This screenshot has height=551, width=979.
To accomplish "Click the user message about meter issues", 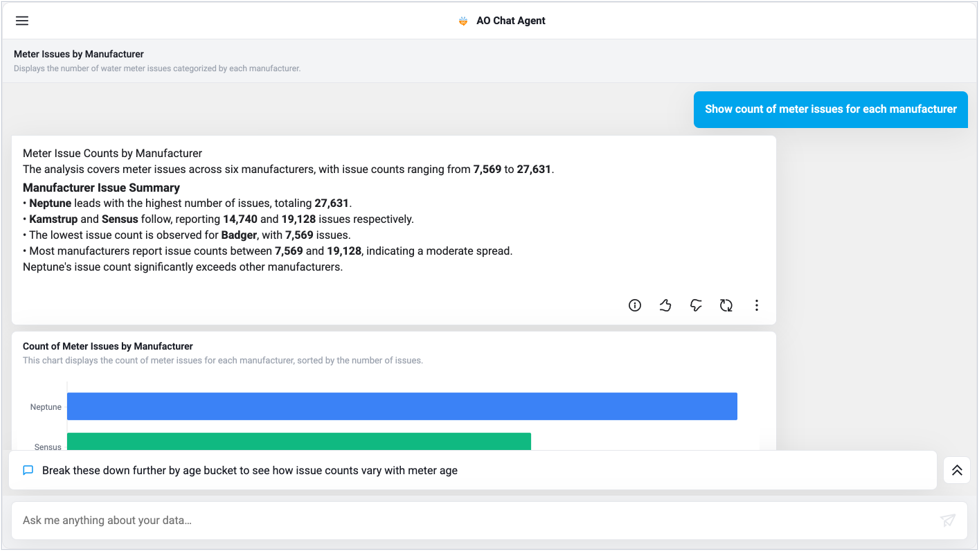I will [830, 109].
